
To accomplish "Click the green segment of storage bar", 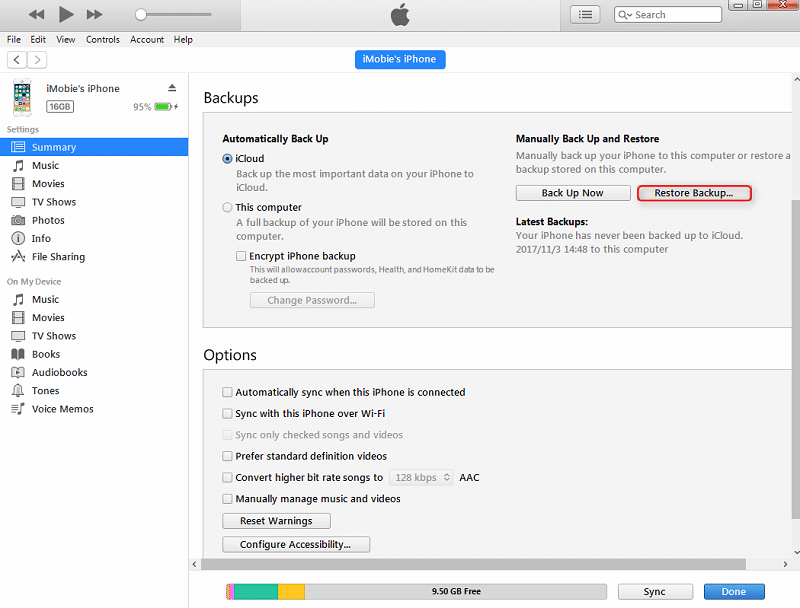I will pos(256,592).
